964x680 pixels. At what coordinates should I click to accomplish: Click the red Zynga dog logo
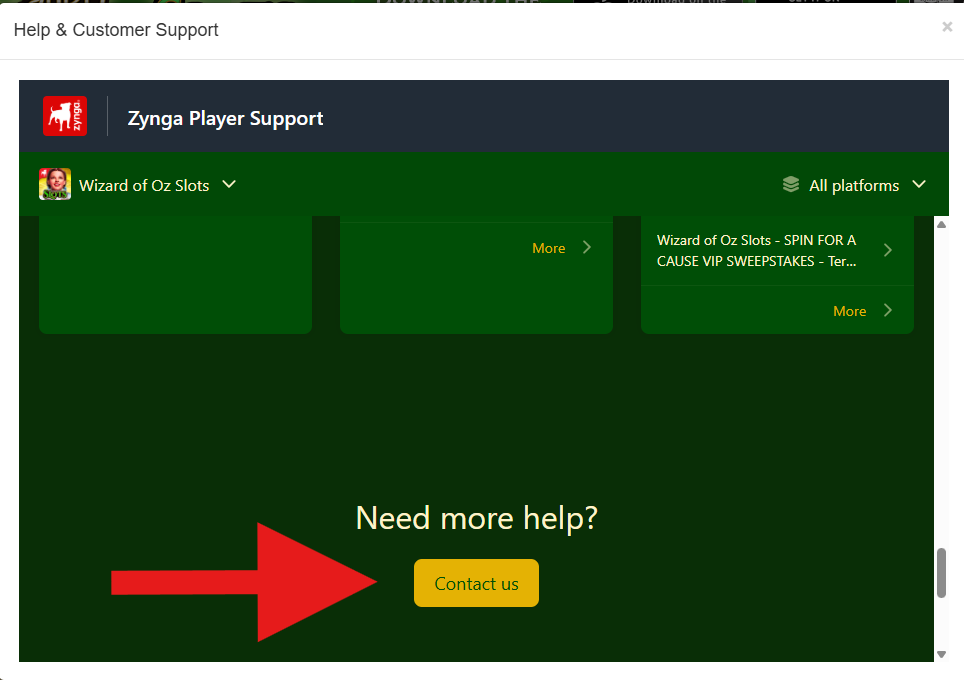tap(65, 116)
